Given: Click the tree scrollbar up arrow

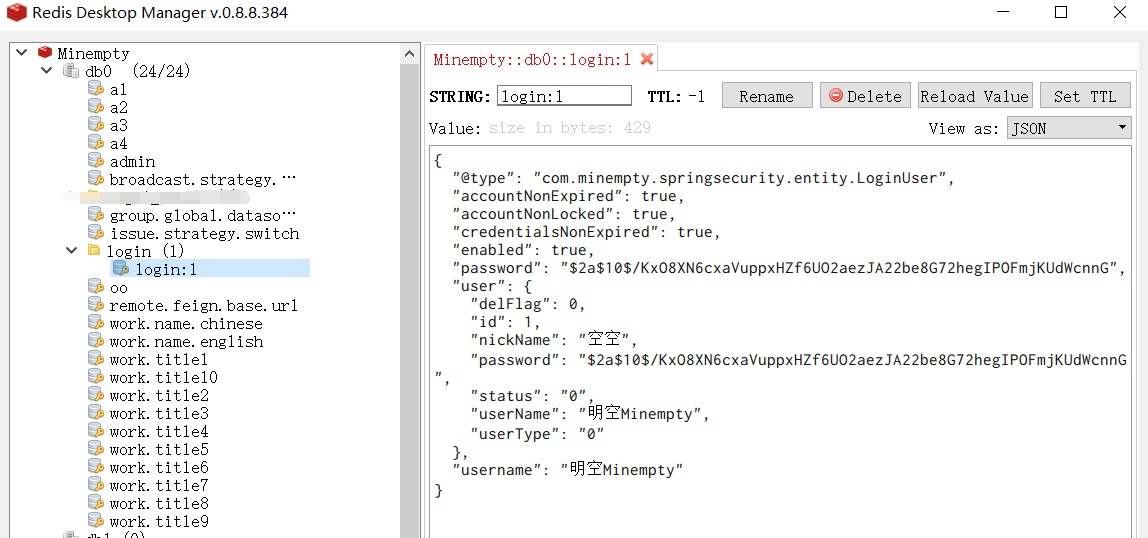Looking at the screenshot, I should coord(409,53).
